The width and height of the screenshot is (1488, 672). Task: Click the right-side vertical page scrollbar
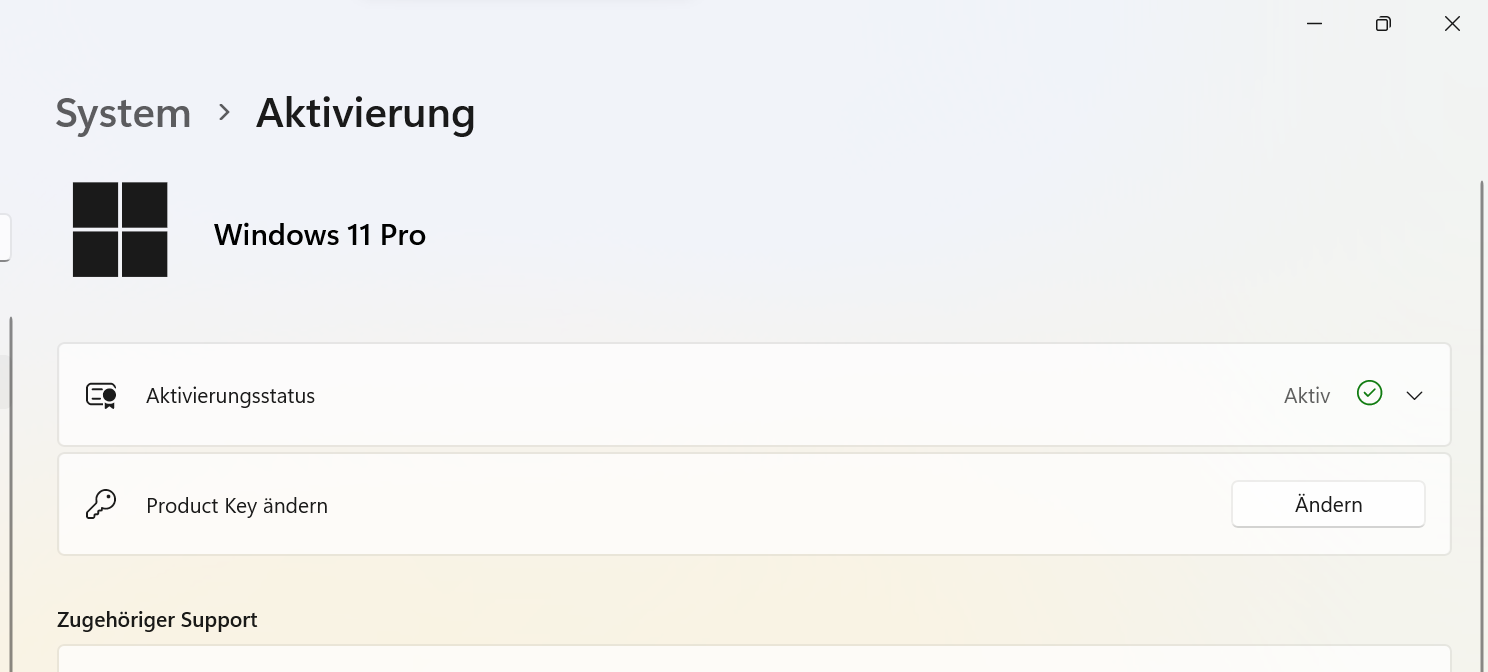tap(1481, 400)
